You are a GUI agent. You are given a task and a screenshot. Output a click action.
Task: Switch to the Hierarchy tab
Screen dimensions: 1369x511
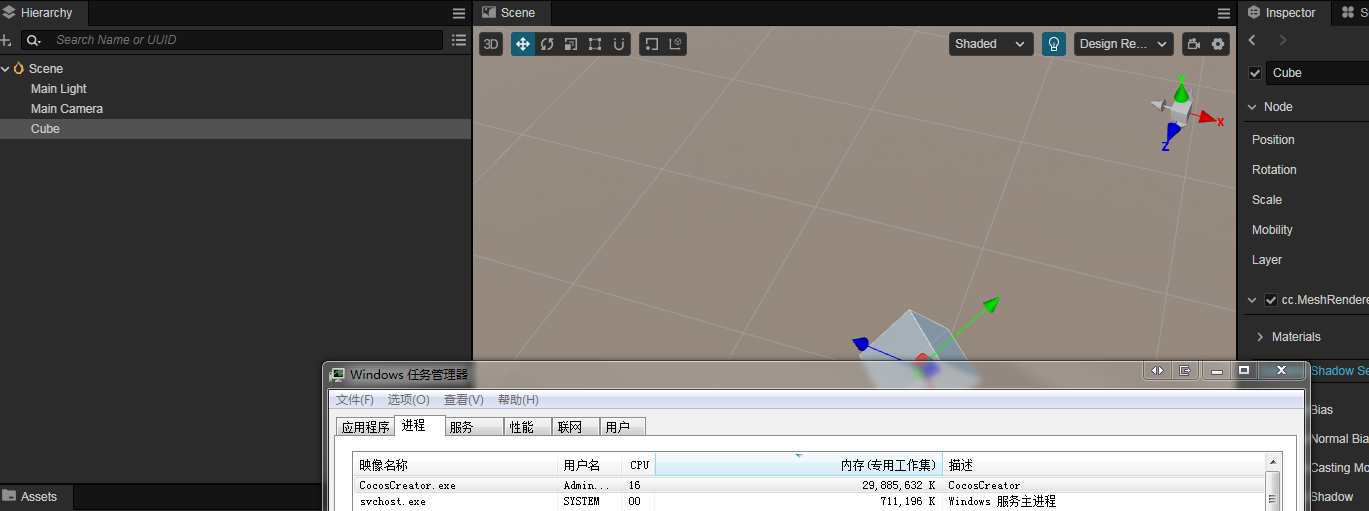tap(44, 13)
